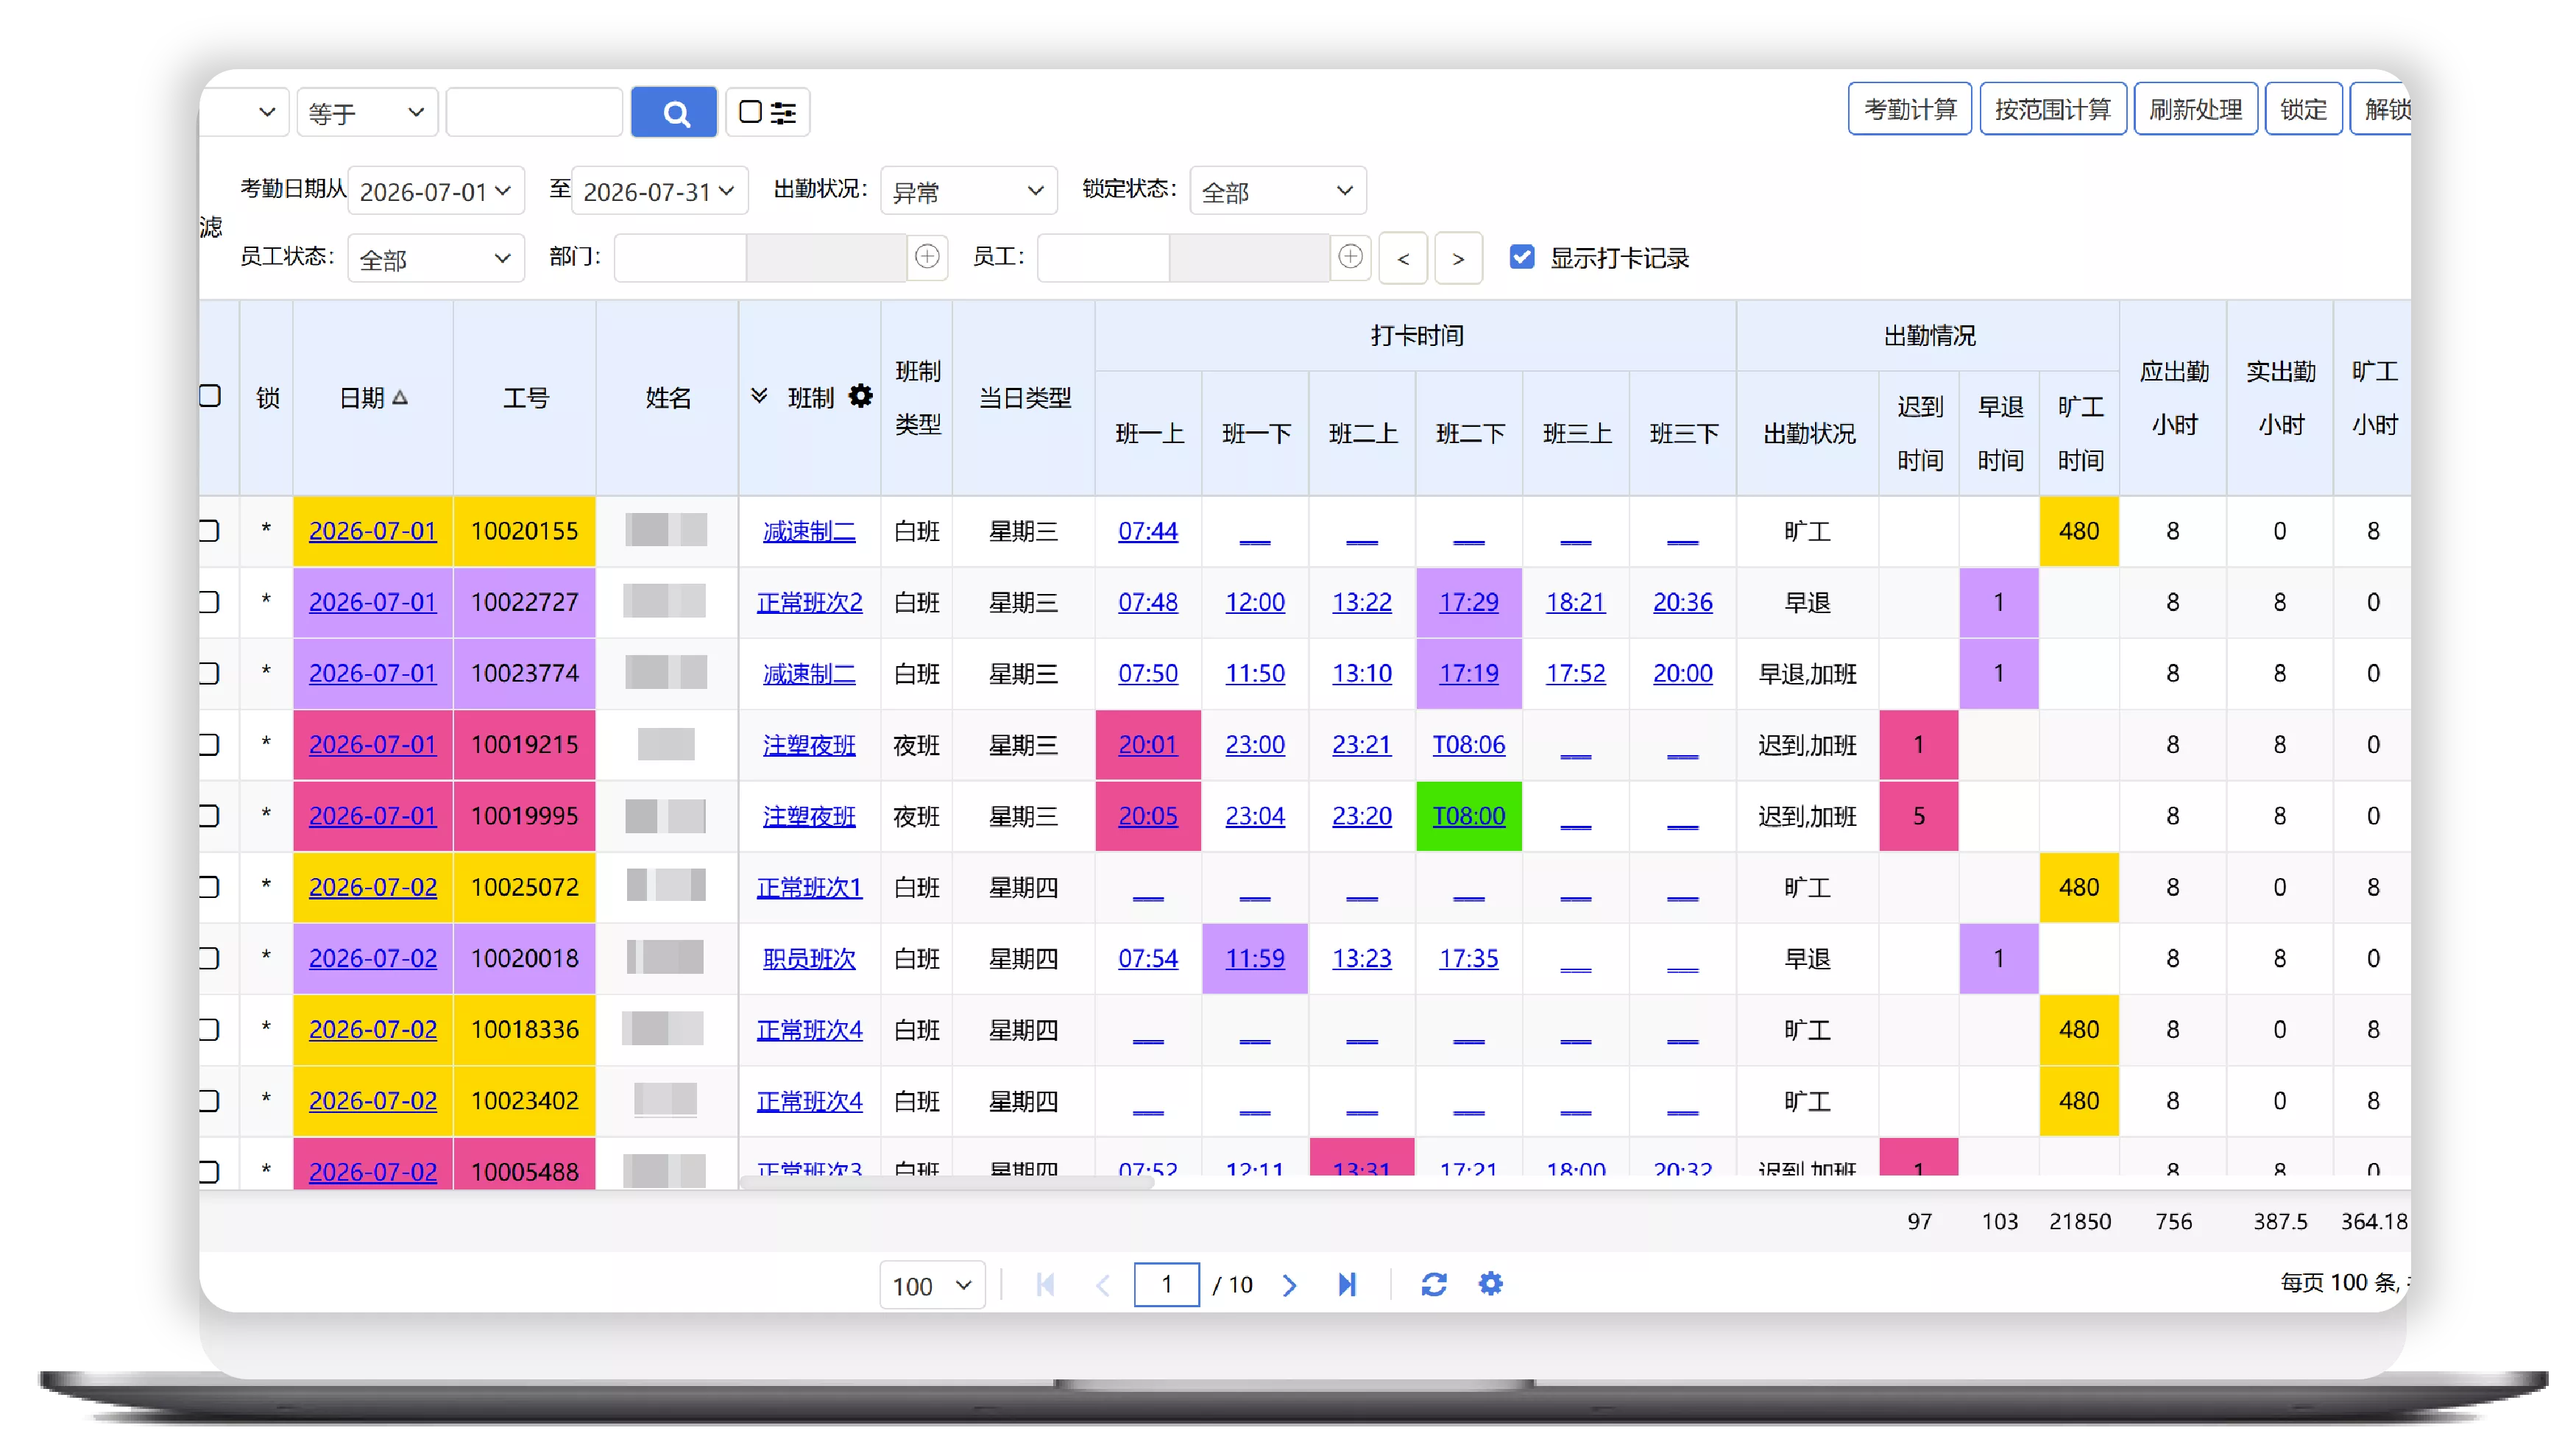Click the 部门 code input field

click(x=680, y=258)
